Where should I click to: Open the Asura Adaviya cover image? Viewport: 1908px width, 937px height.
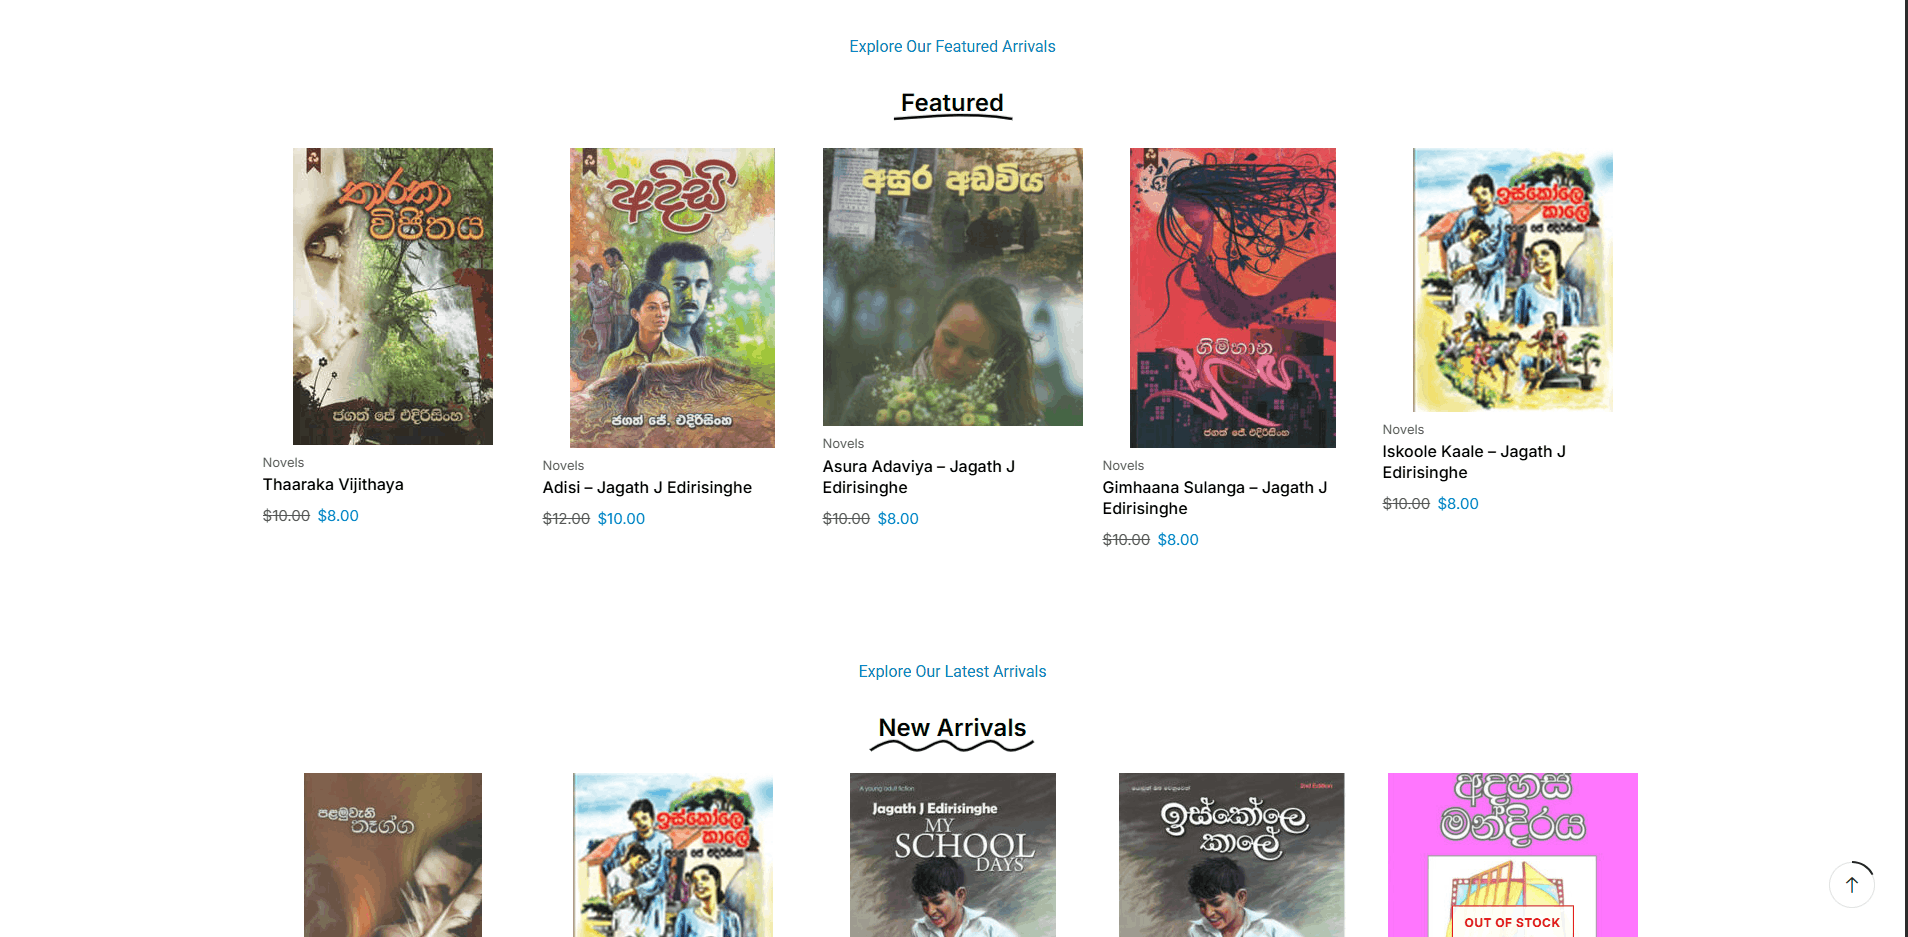point(952,287)
